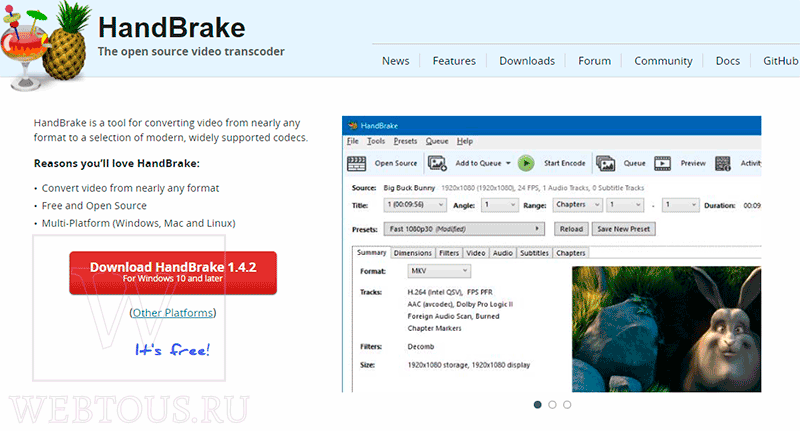Go to the GitHub page
The height and width of the screenshot is (431, 800).
[781, 61]
